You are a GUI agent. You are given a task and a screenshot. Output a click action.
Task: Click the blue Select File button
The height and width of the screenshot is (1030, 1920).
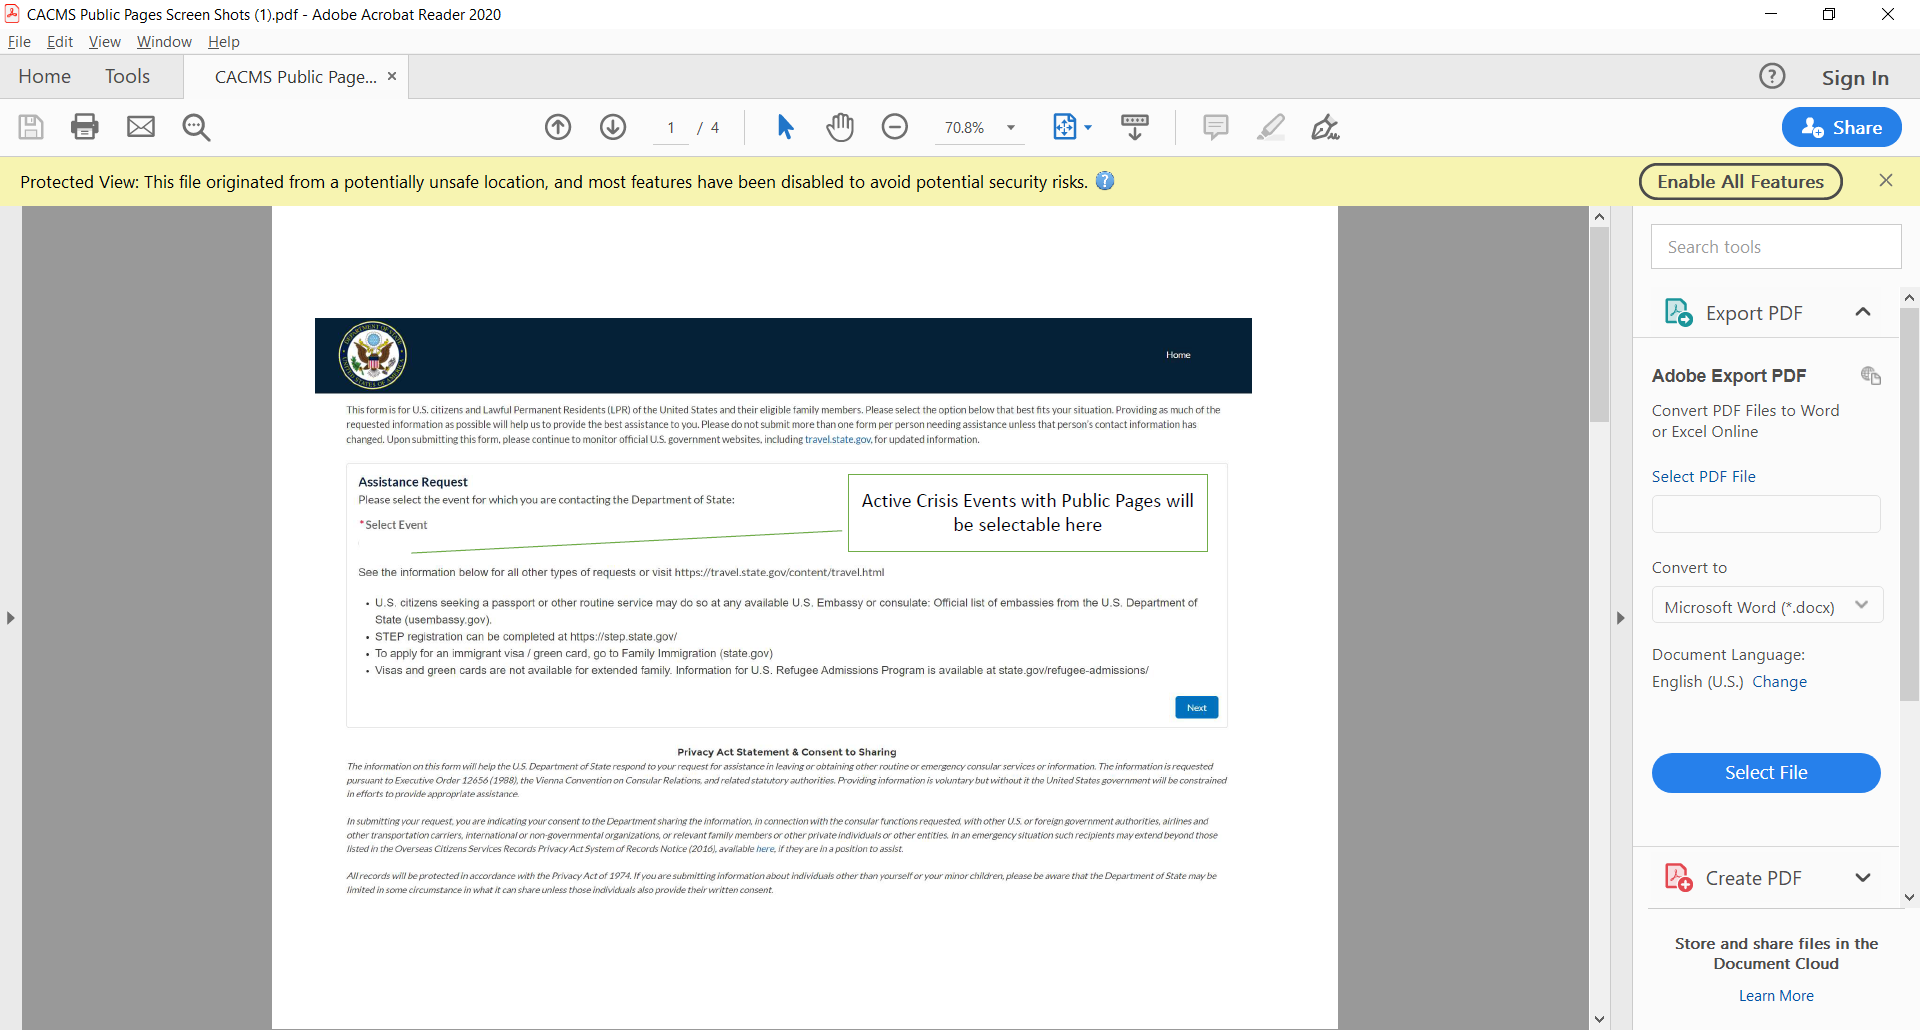tap(1765, 773)
